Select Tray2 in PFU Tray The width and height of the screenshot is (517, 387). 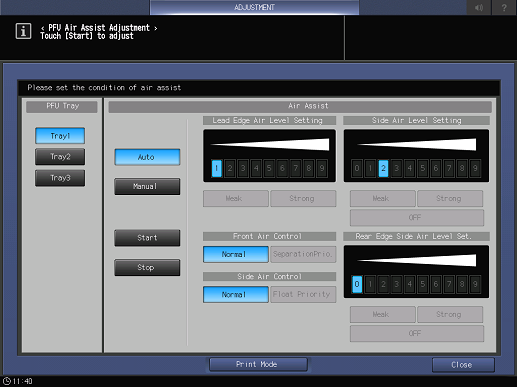tap(60, 157)
